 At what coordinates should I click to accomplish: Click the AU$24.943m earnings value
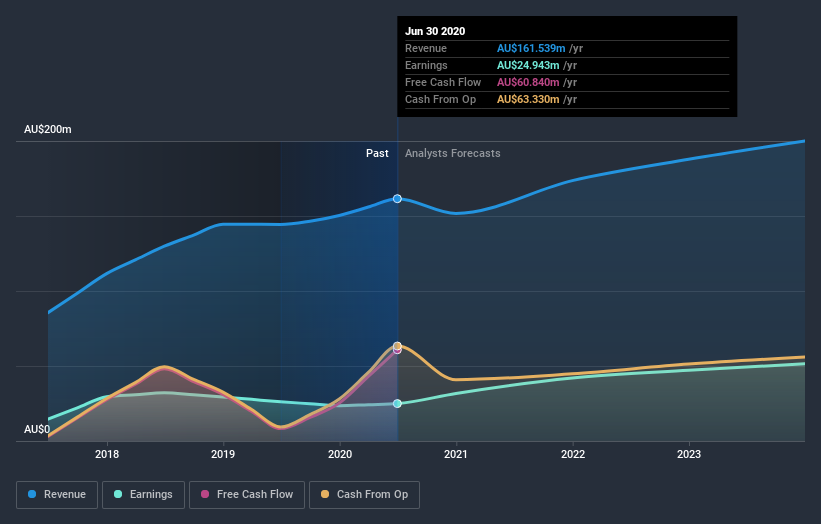(528, 65)
